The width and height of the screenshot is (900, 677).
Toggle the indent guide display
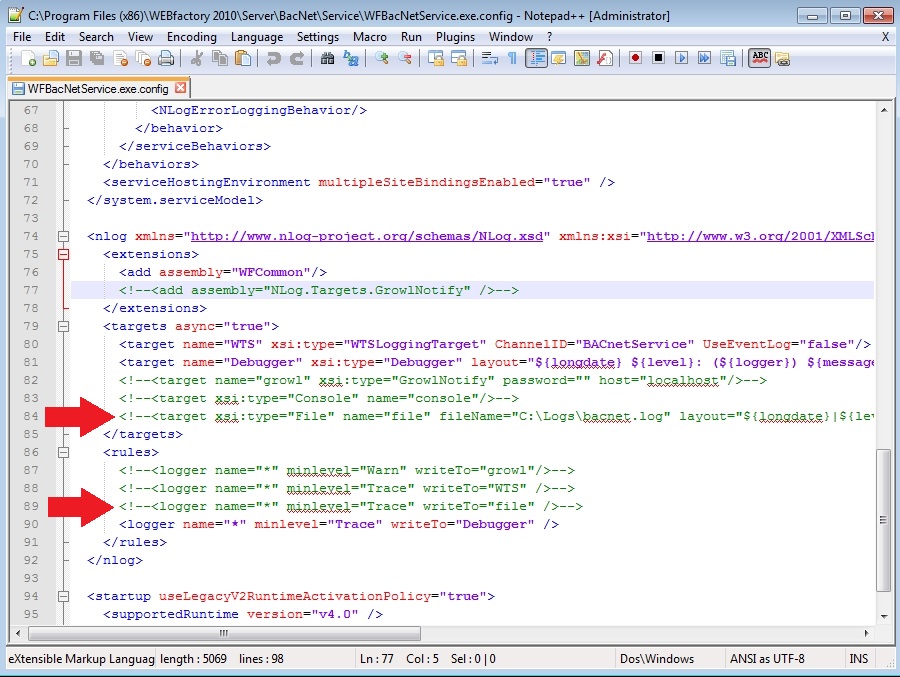pos(536,58)
